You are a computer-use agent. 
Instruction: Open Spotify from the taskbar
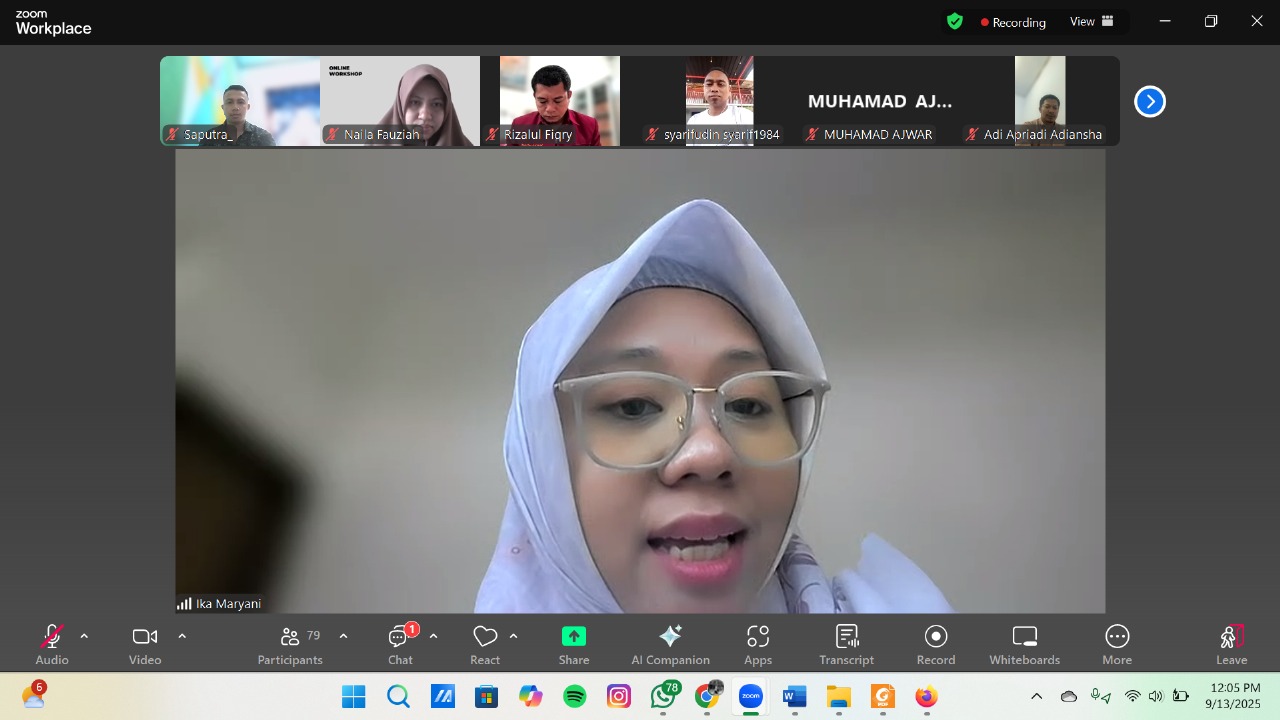click(x=575, y=697)
